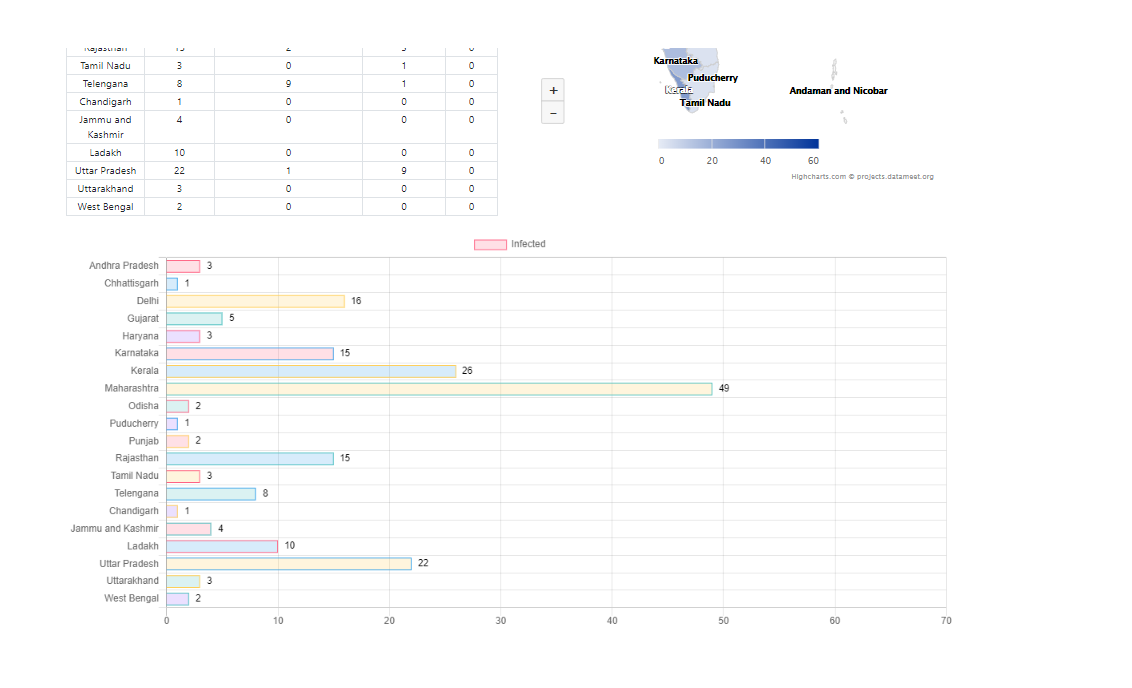Select West Bengal cell in the table
The height and width of the screenshot is (688, 1132).
coord(105,206)
